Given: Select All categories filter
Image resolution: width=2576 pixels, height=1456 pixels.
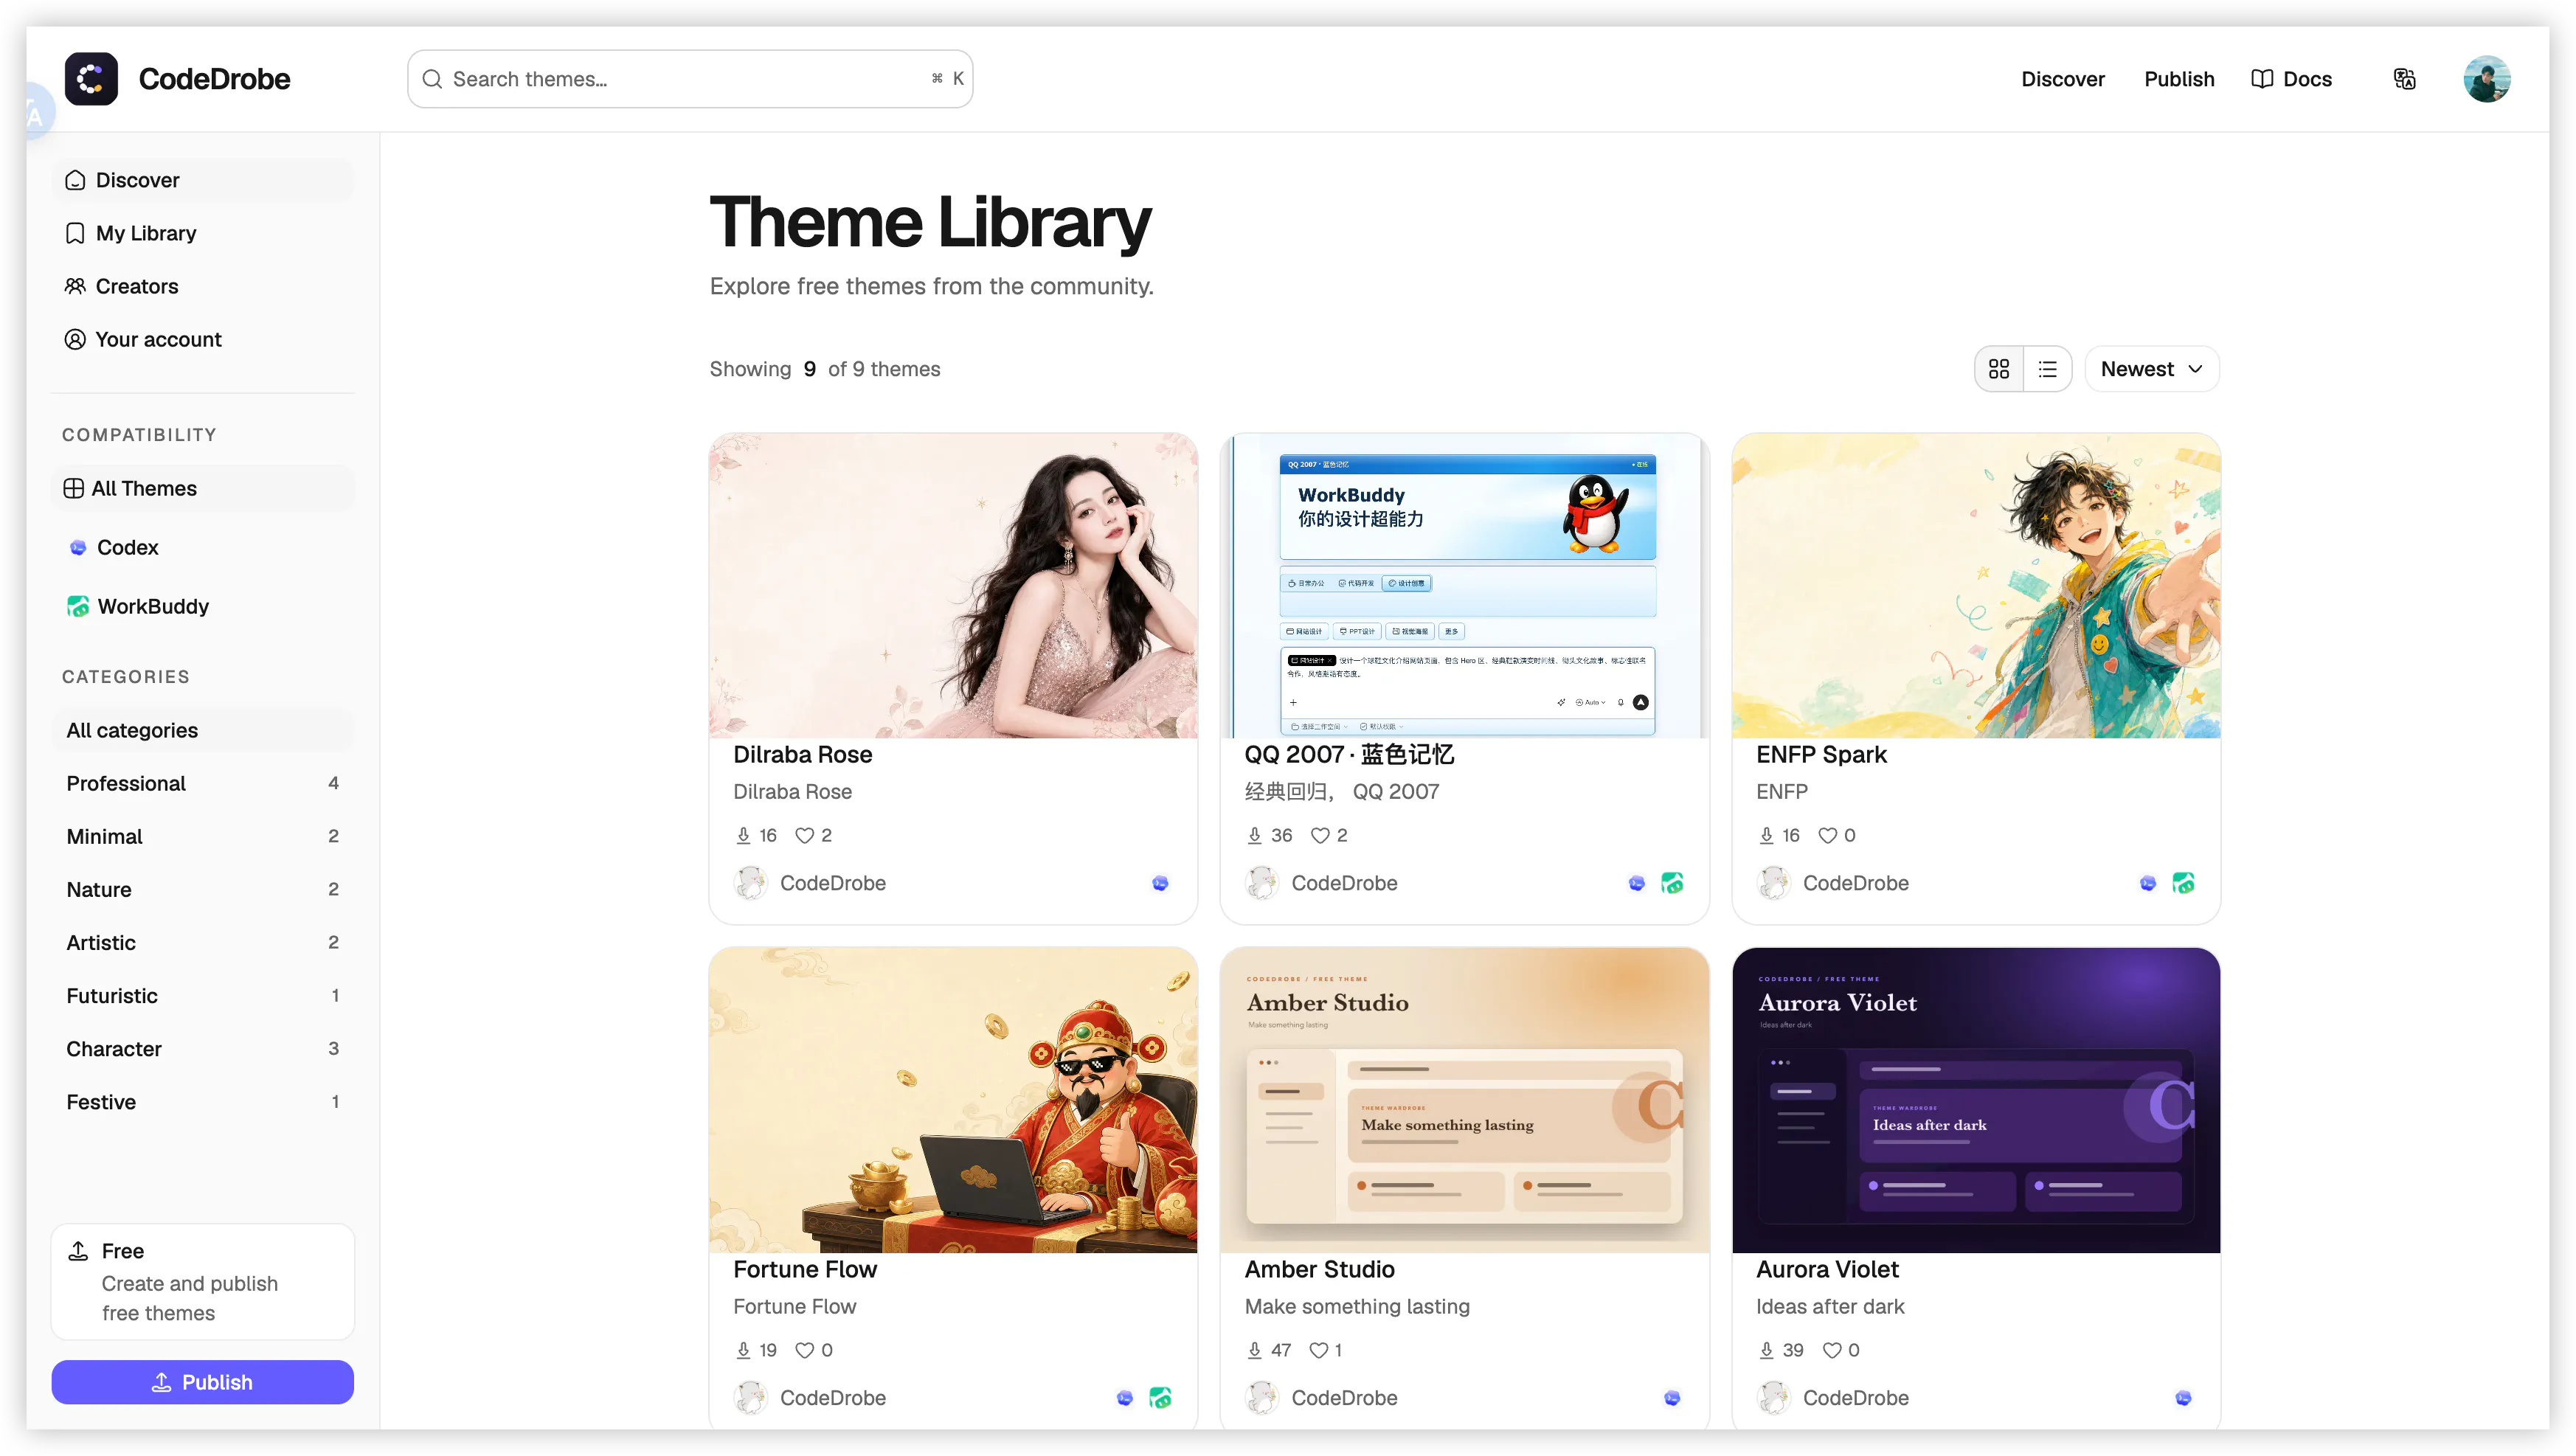Looking at the screenshot, I should point(202,730).
